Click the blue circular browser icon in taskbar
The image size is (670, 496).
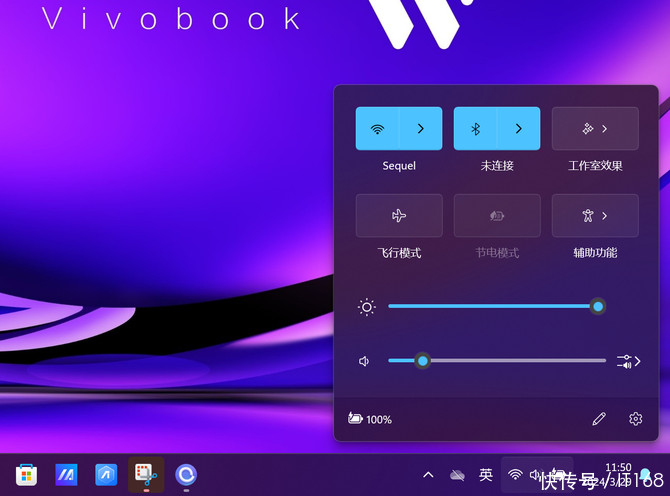coord(186,474)
